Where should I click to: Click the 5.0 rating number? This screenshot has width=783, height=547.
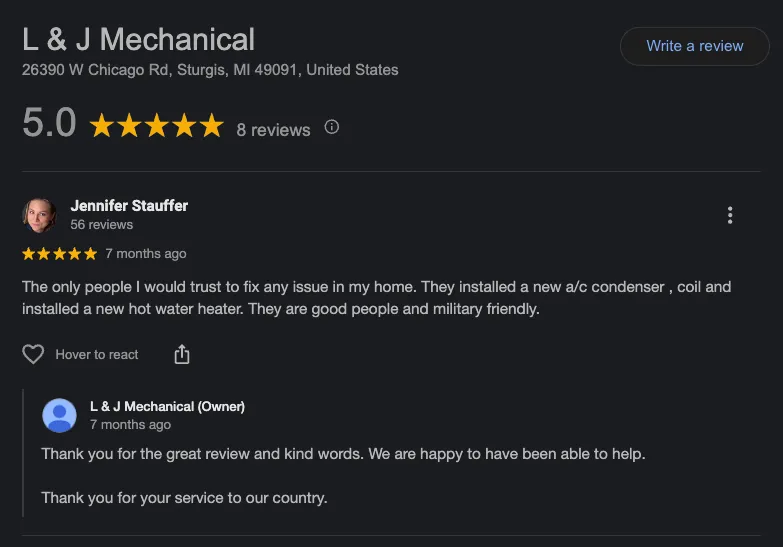coord(49,124)
